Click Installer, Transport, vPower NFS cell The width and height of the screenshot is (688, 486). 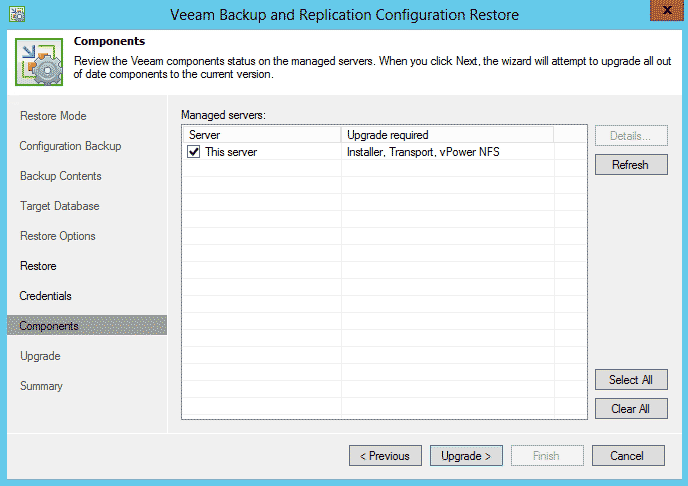point(423,152)
